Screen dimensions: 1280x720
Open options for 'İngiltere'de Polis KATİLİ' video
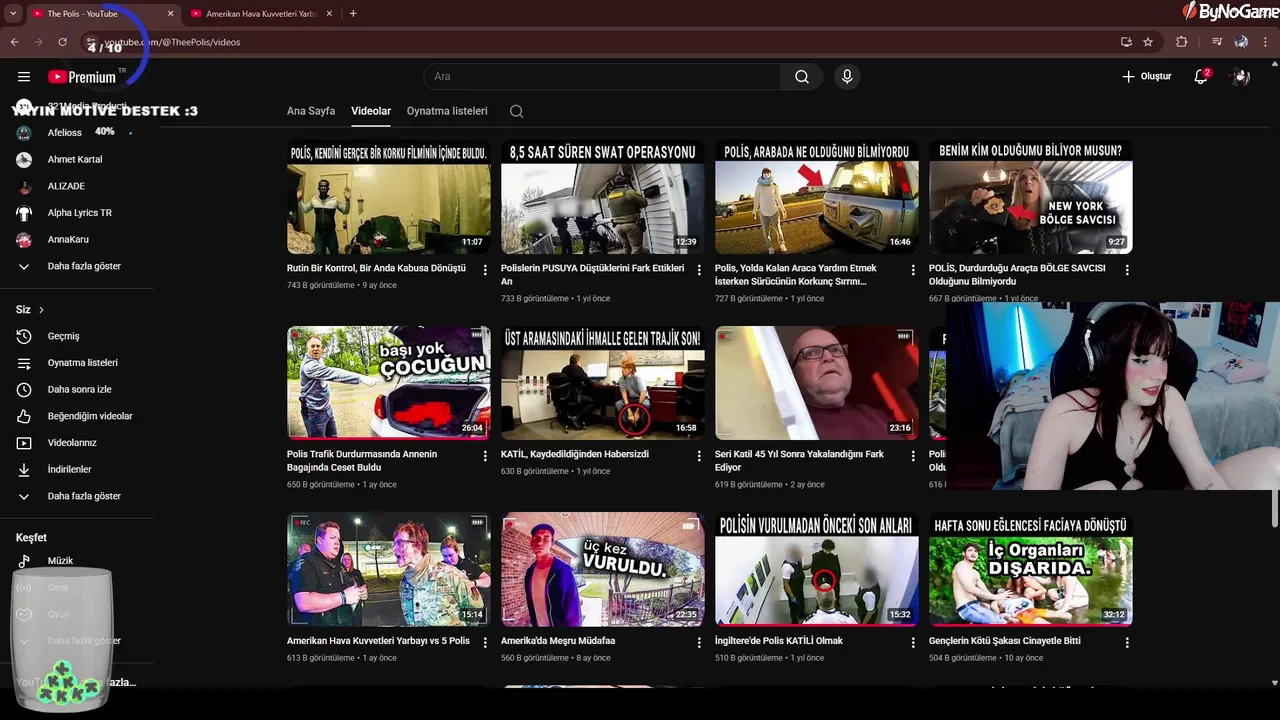(913, 643)
